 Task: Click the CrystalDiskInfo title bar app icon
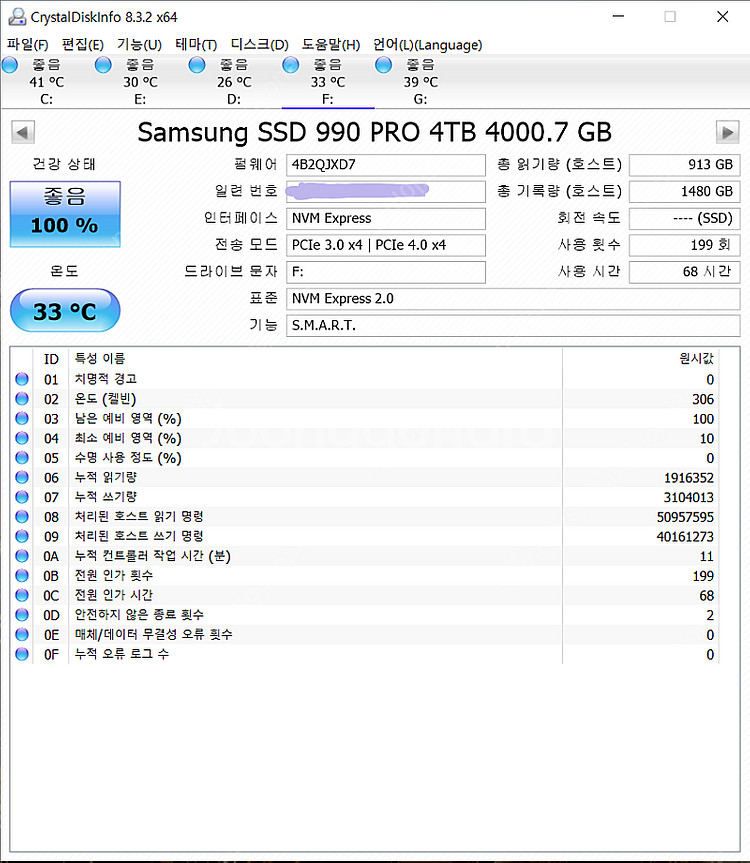tap(17, 17)
